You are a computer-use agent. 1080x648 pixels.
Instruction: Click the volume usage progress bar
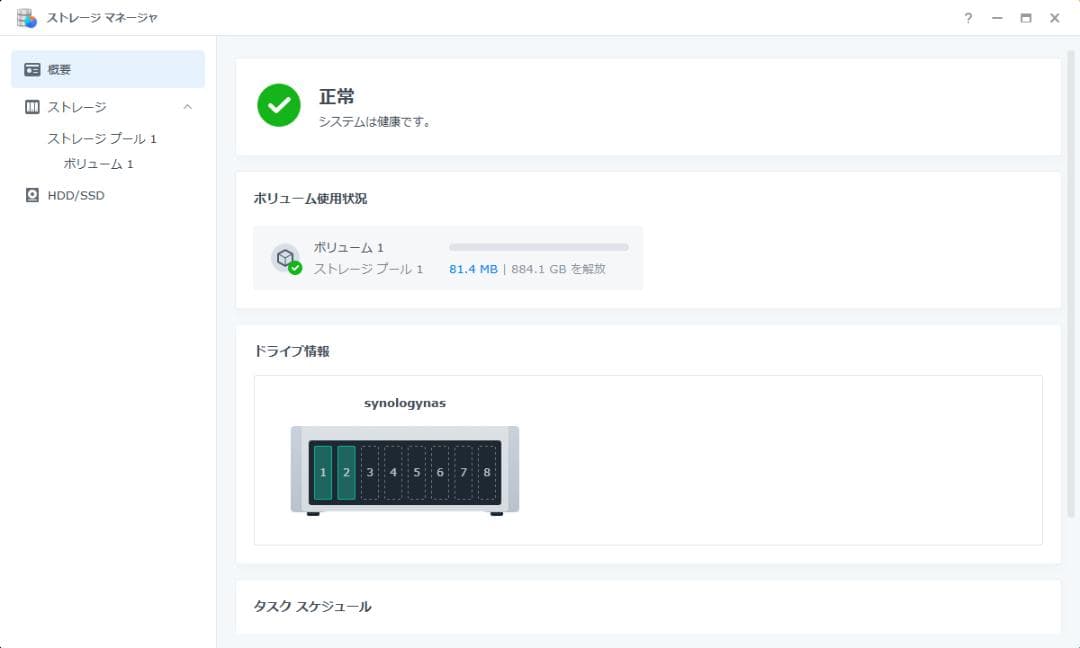pyautogui.click(x=538, y=247)
